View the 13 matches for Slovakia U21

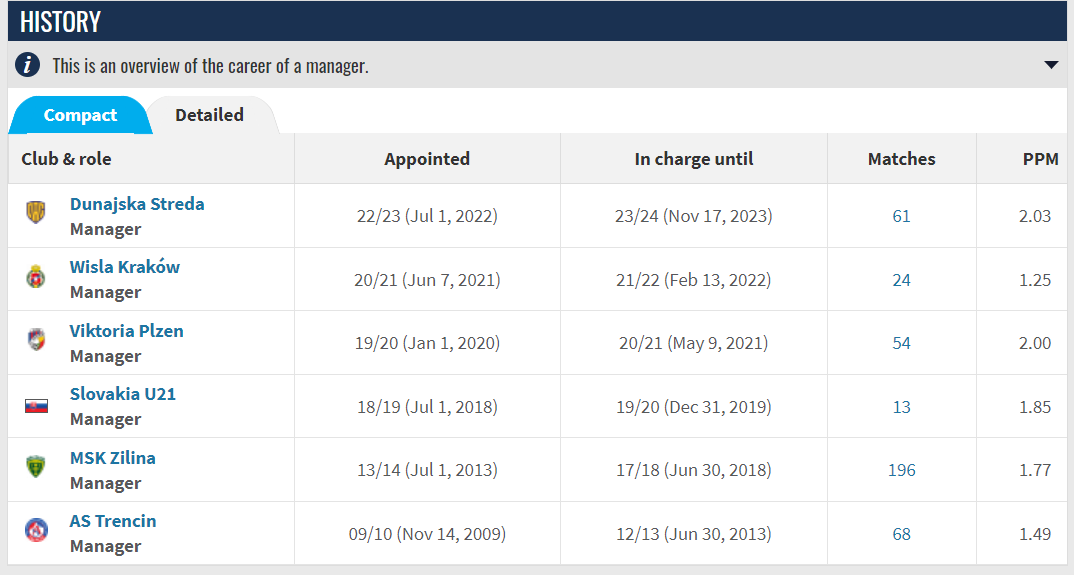901,407
